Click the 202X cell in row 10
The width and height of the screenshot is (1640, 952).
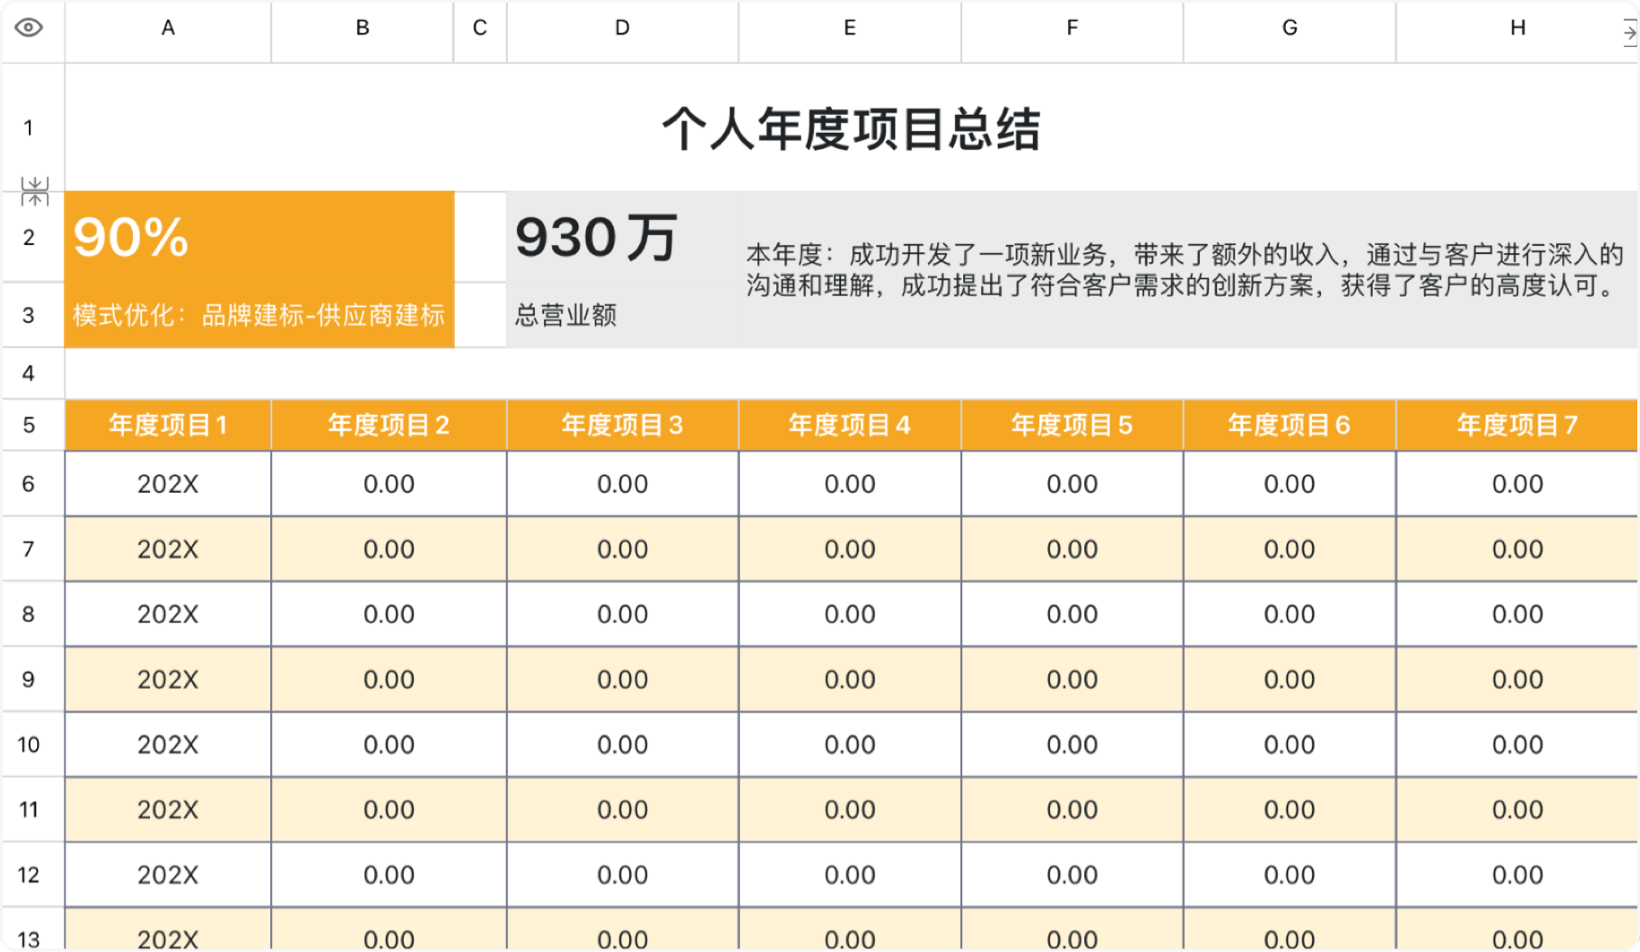[168, 745]
